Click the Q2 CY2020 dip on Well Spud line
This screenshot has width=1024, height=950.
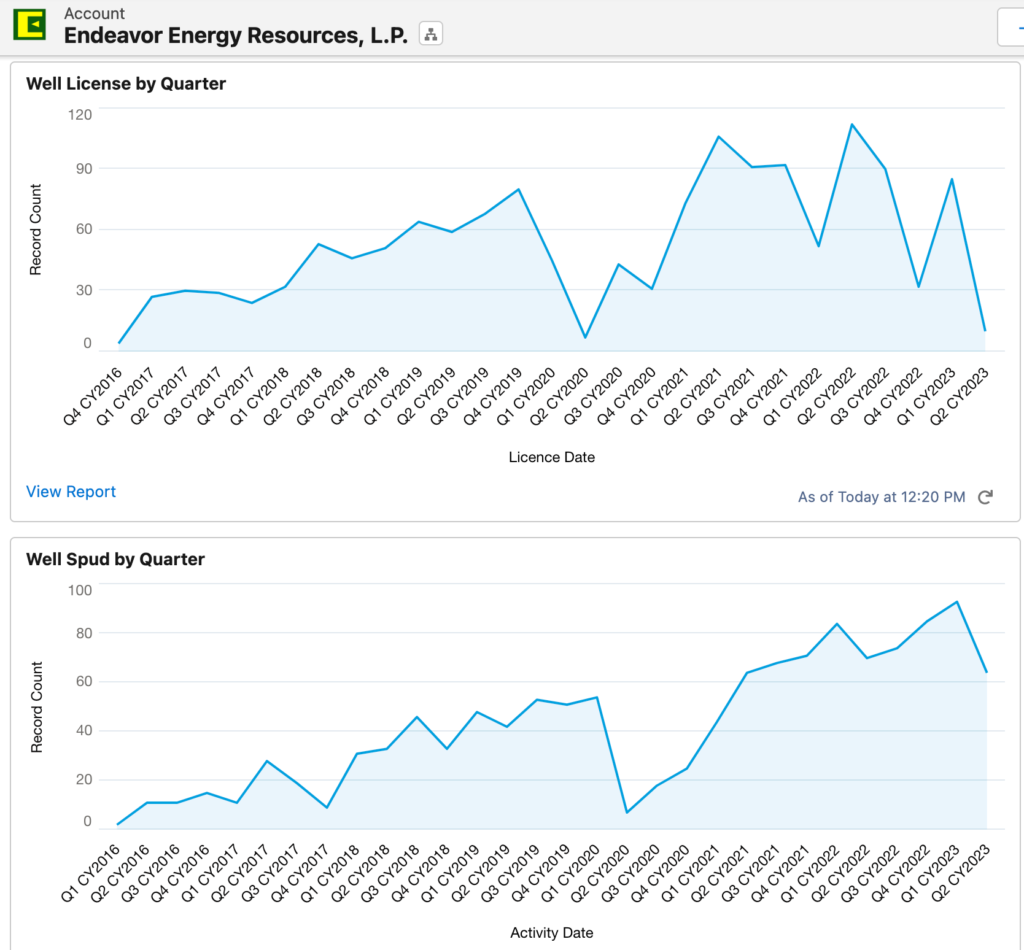[627, 813]
